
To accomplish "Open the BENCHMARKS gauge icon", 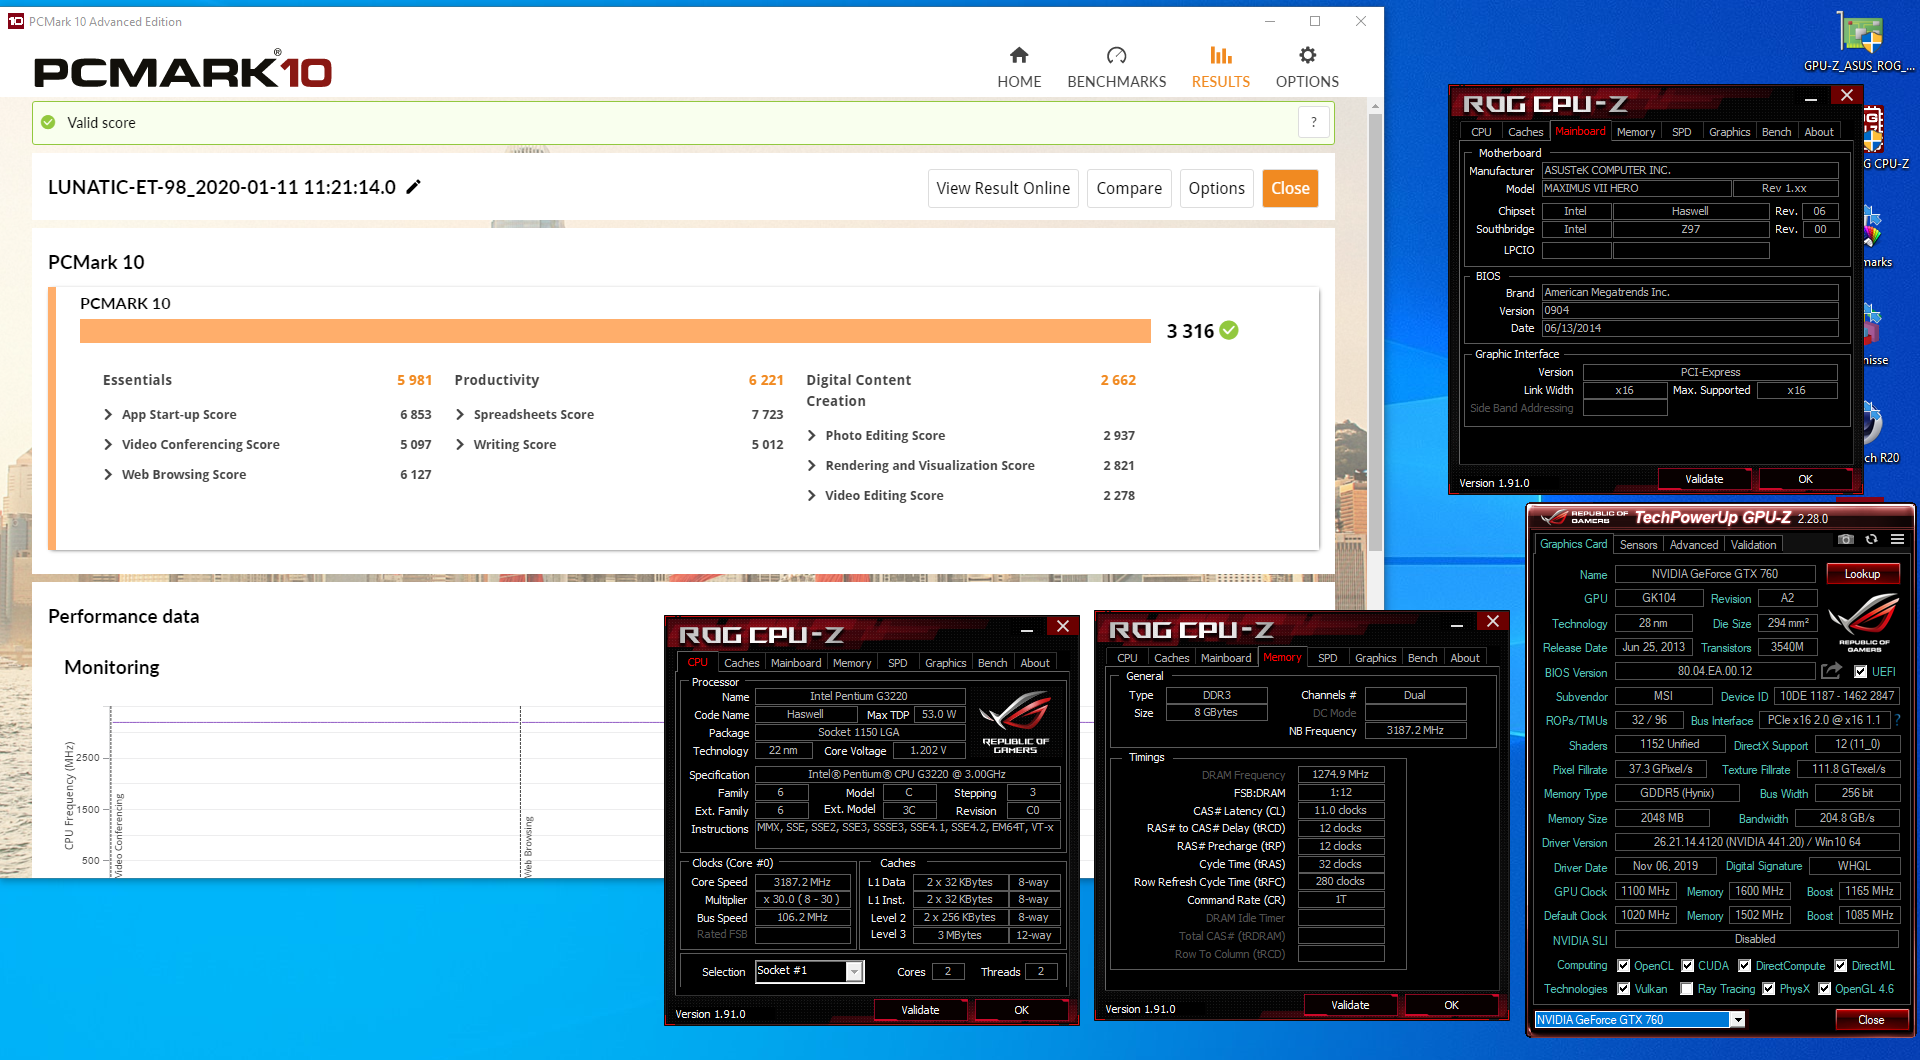I will coord(1117,55).
